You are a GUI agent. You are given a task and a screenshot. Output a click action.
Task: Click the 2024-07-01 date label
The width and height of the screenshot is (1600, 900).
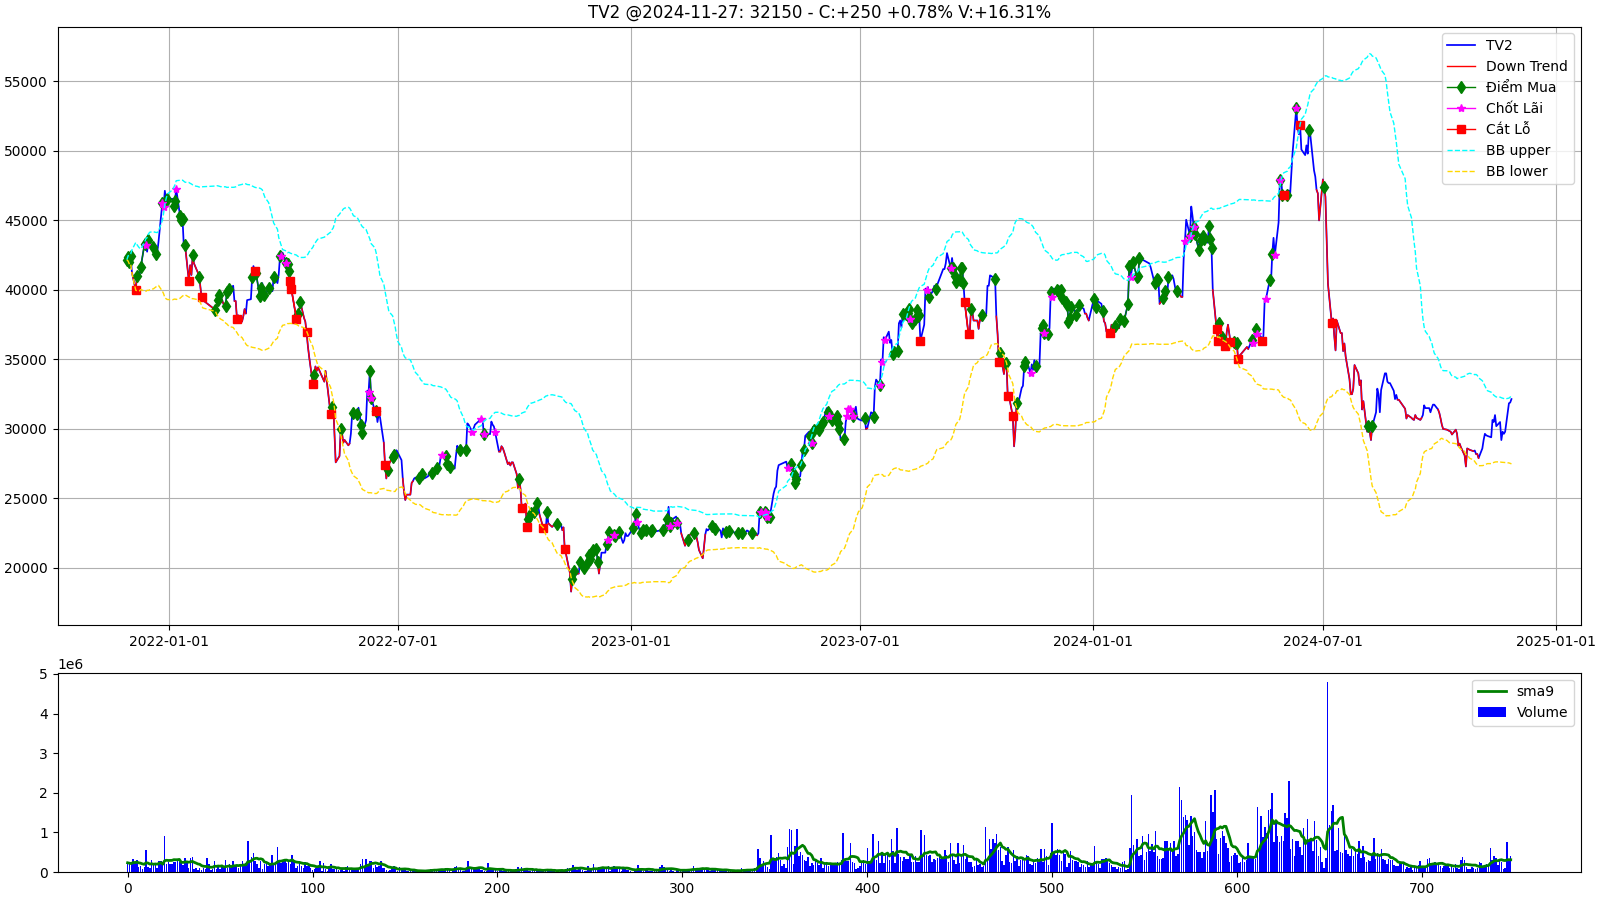tap(1323, 641)
